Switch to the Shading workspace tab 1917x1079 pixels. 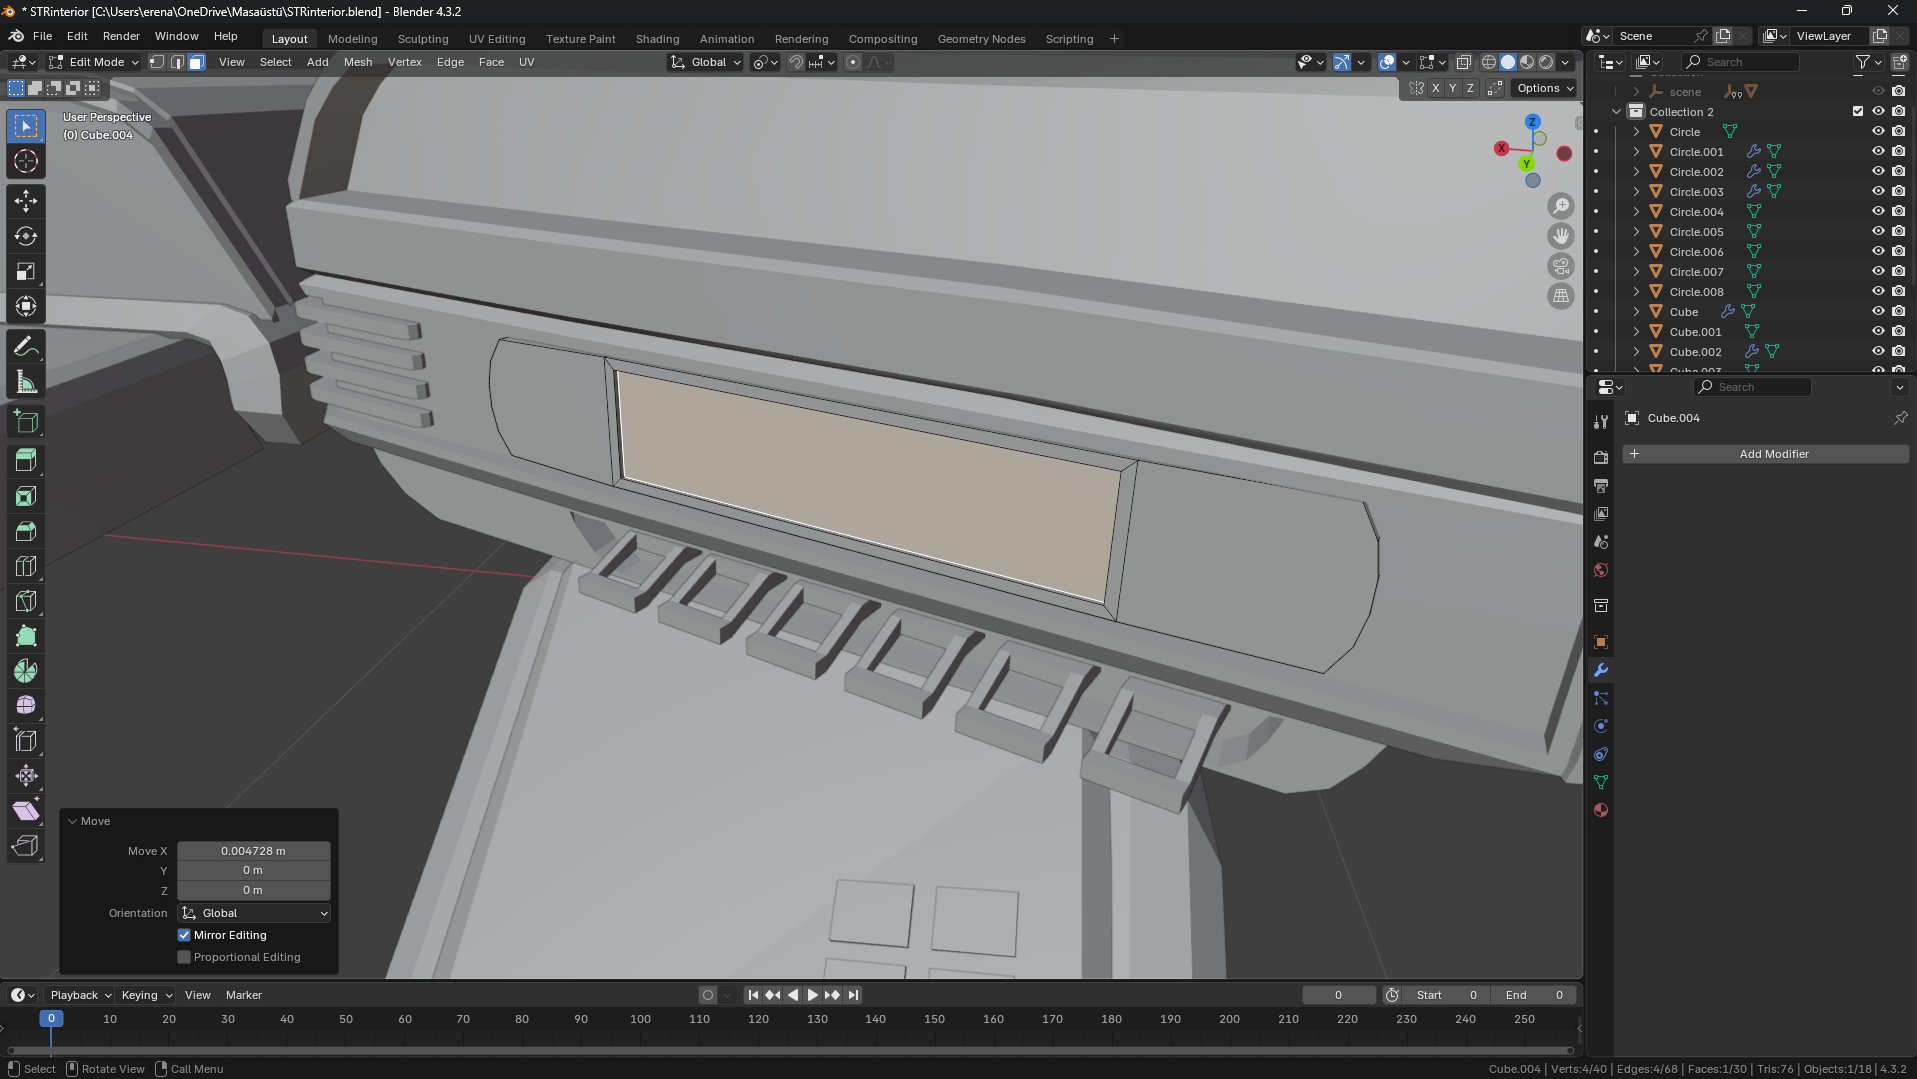click(657, 39)
